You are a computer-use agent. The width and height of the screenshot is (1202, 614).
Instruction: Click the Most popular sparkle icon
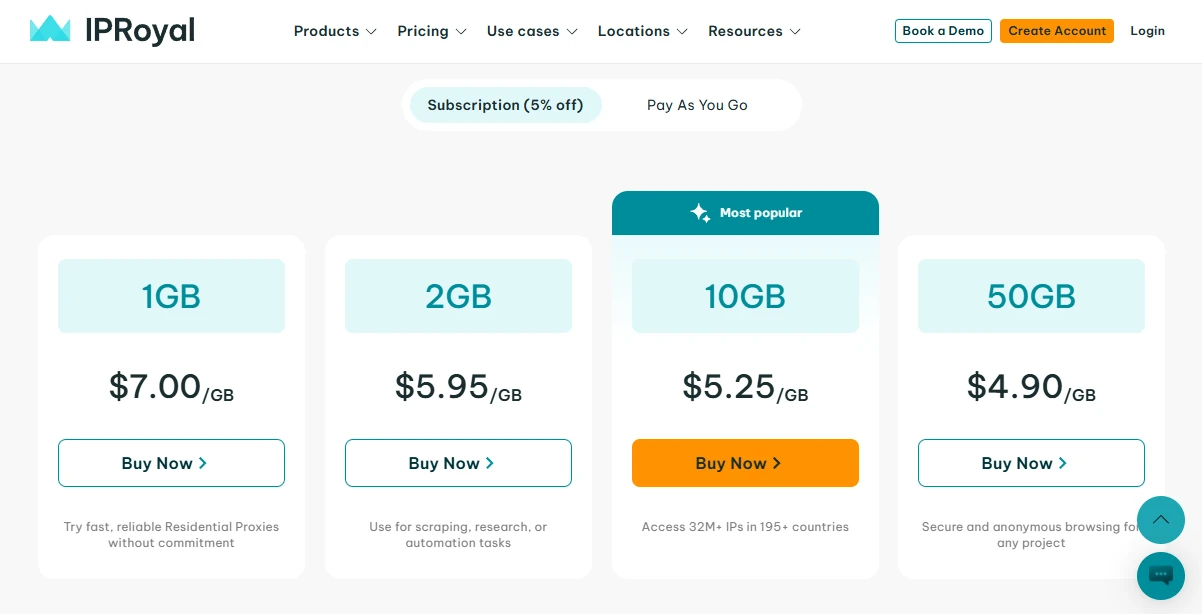coord(700,213)
